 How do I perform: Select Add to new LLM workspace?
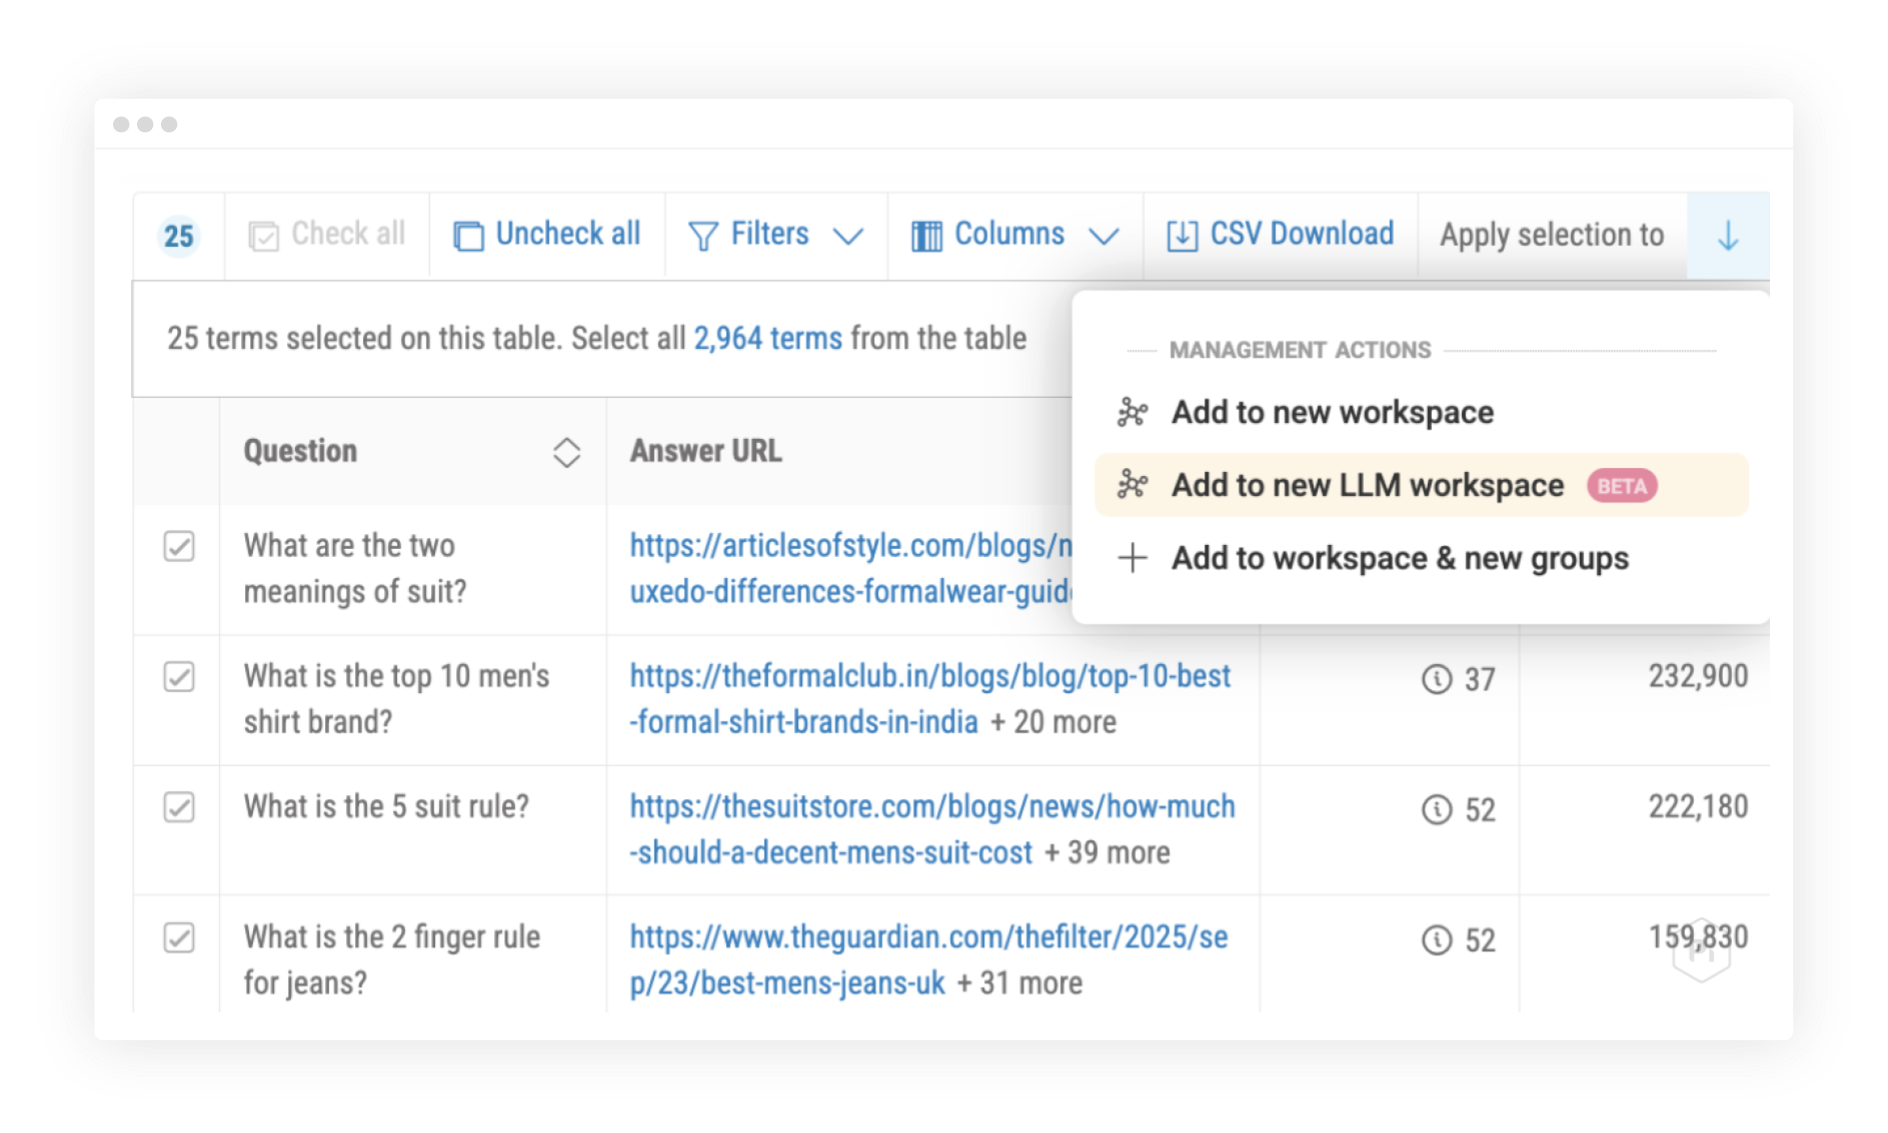coord(1367,485)
